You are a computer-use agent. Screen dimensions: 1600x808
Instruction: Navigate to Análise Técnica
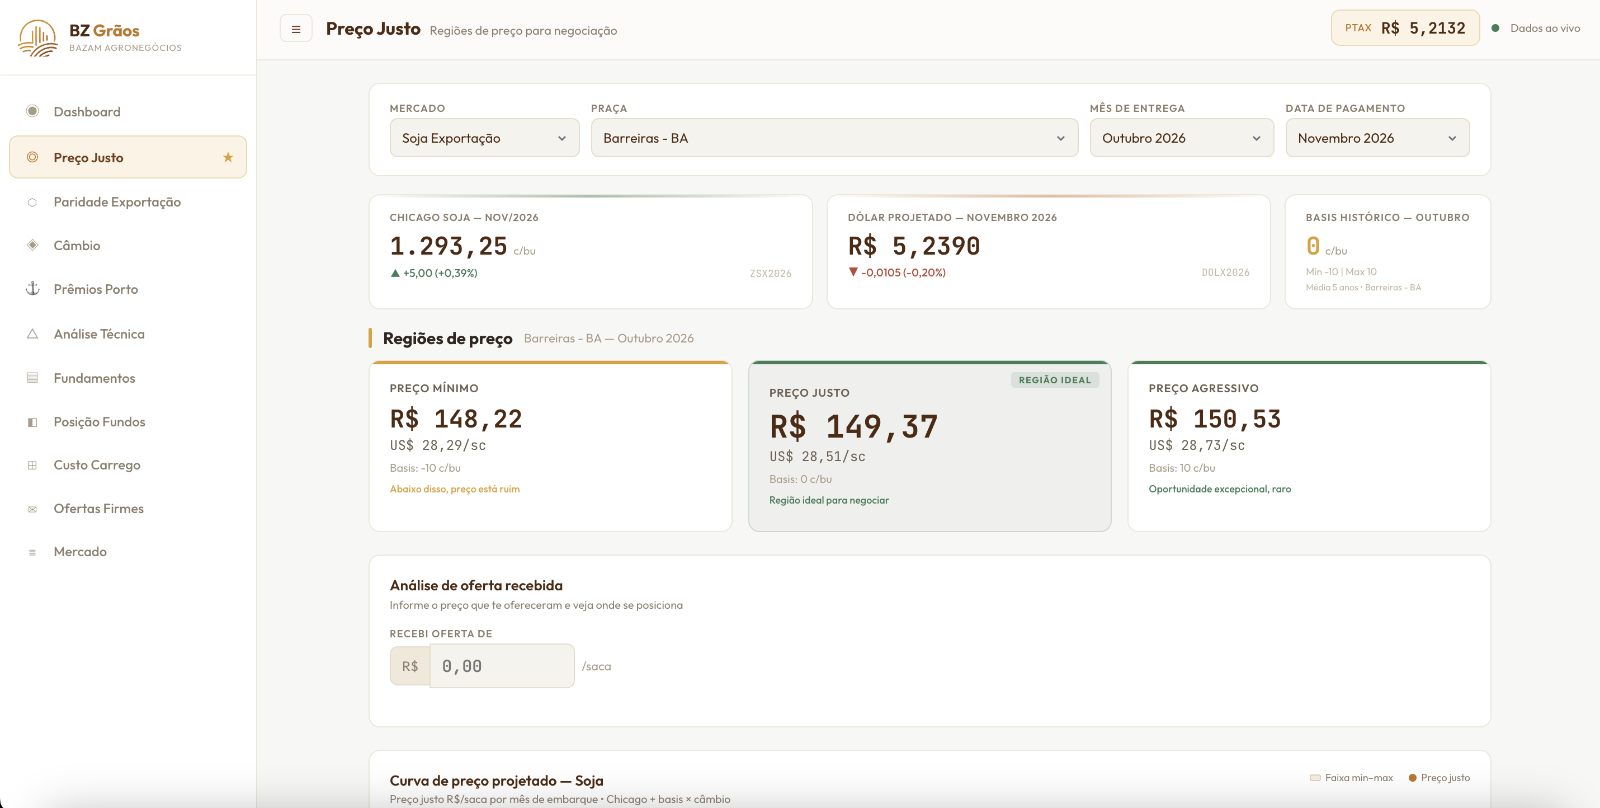coord(128,334)
